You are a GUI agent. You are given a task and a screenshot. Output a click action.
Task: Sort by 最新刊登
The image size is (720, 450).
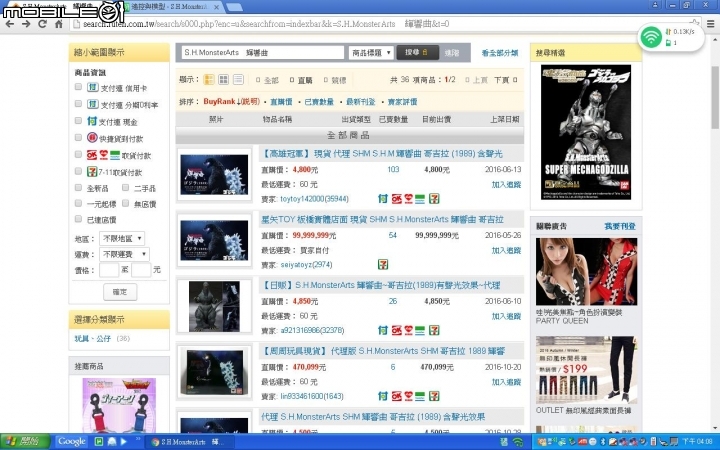(360, 102)
